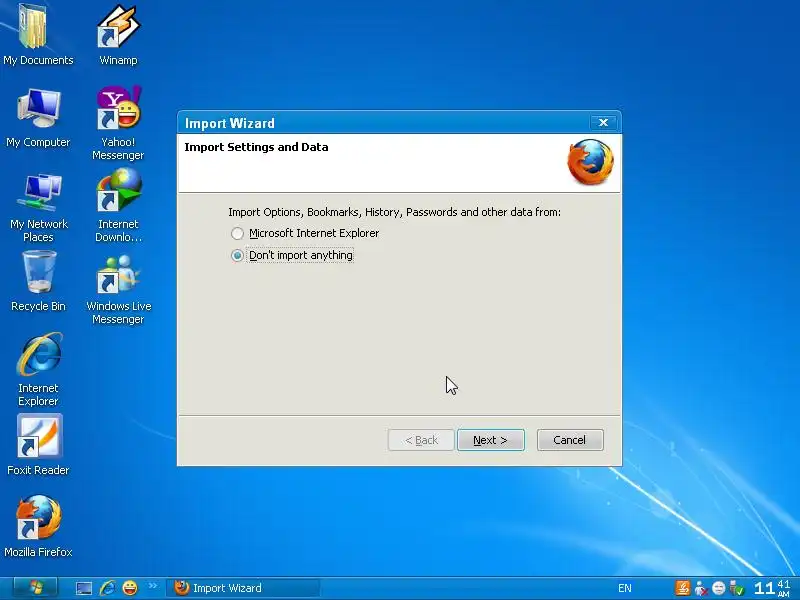Open the My Documents desktop folder
The image size is (800, 600).
click(38, 35)
